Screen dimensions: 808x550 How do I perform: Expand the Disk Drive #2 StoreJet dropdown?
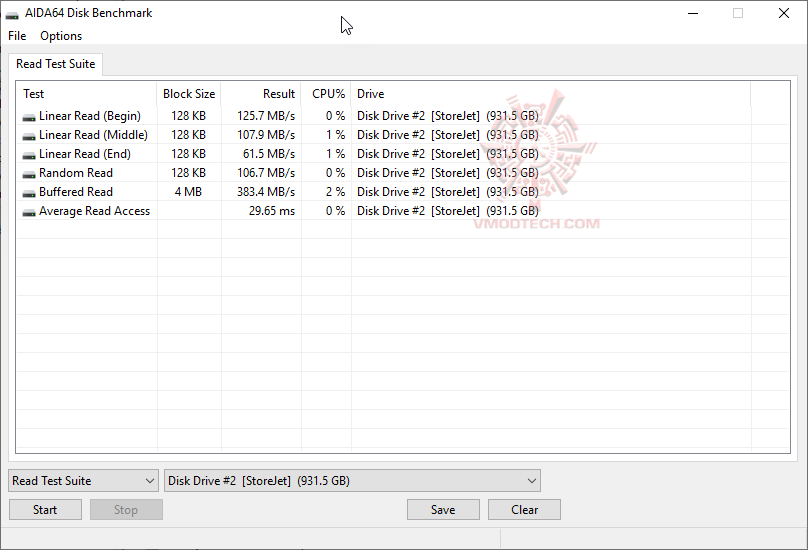[352, 480]
